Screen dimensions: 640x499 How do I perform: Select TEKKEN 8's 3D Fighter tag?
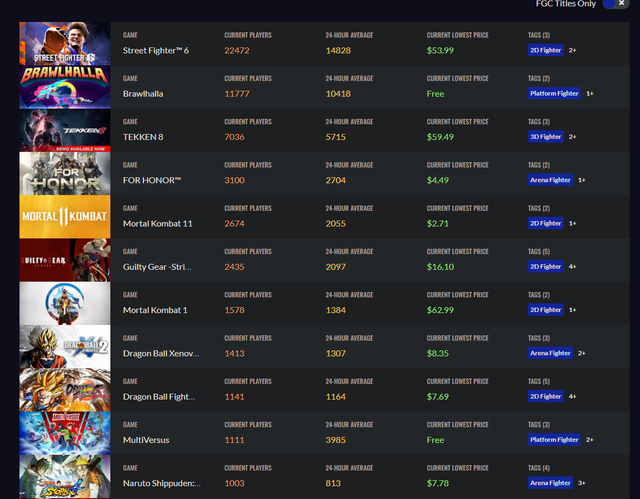[x=546, y=137]
